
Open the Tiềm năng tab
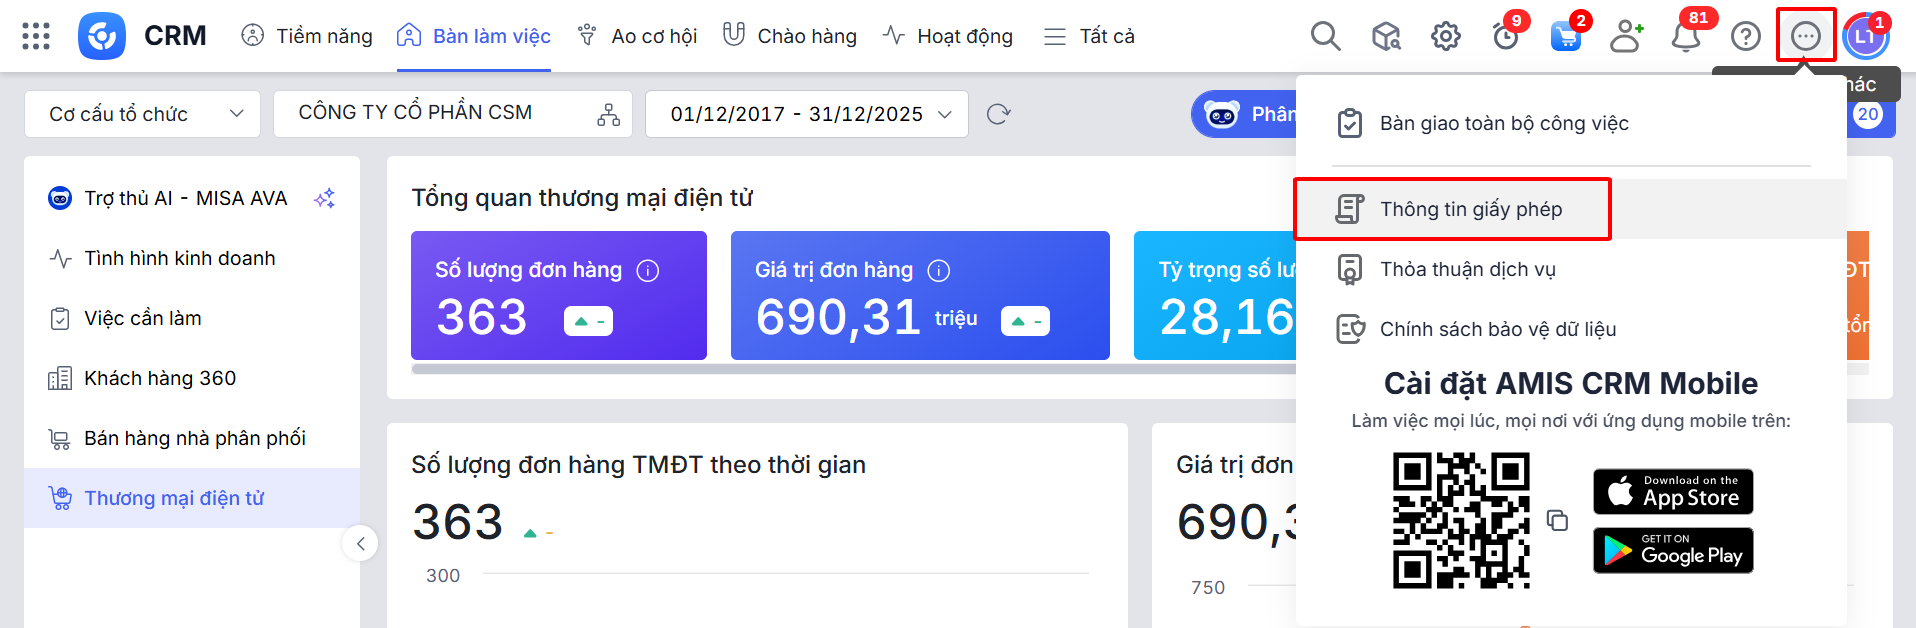[x=307, y=36]
